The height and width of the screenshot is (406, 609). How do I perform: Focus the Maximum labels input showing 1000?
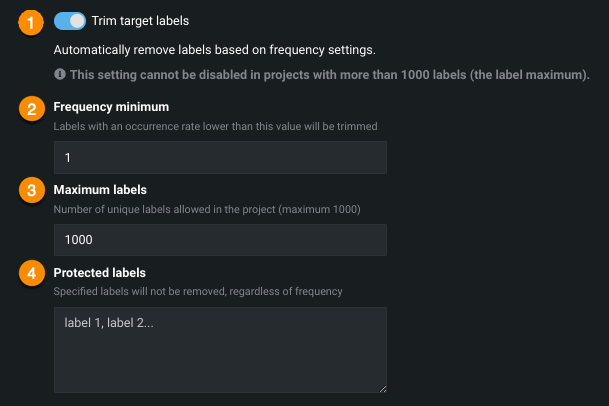tap(220, 240)
